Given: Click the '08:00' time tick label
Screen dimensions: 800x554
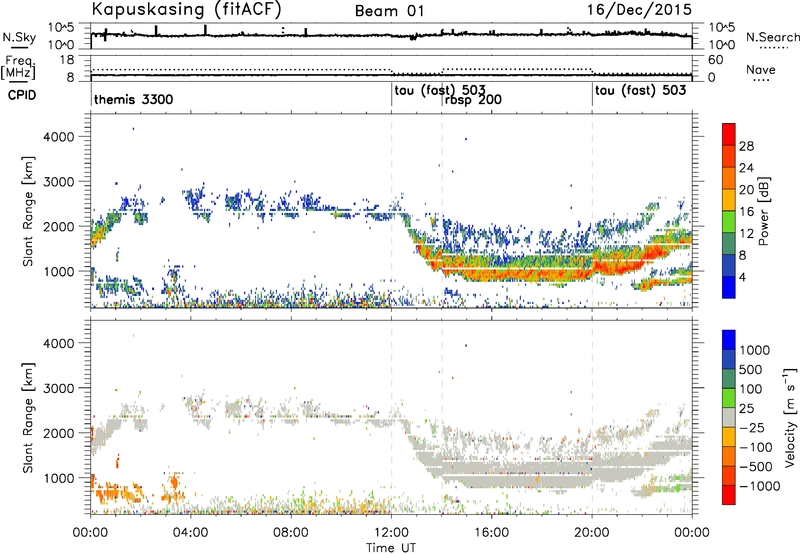Looking at the screenshot, I should pyautogui.click(x=291, y=533).
